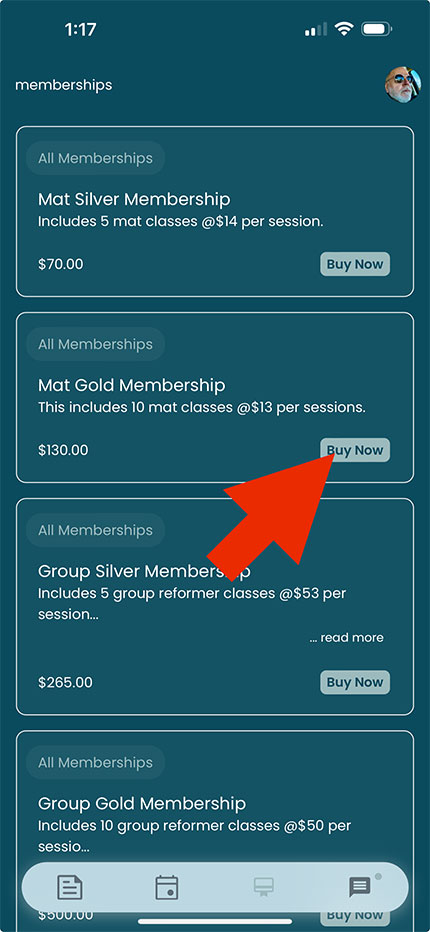Tap the $130.00 price label
The height and width of the screenshot is (932, 430).
(63, 450)
